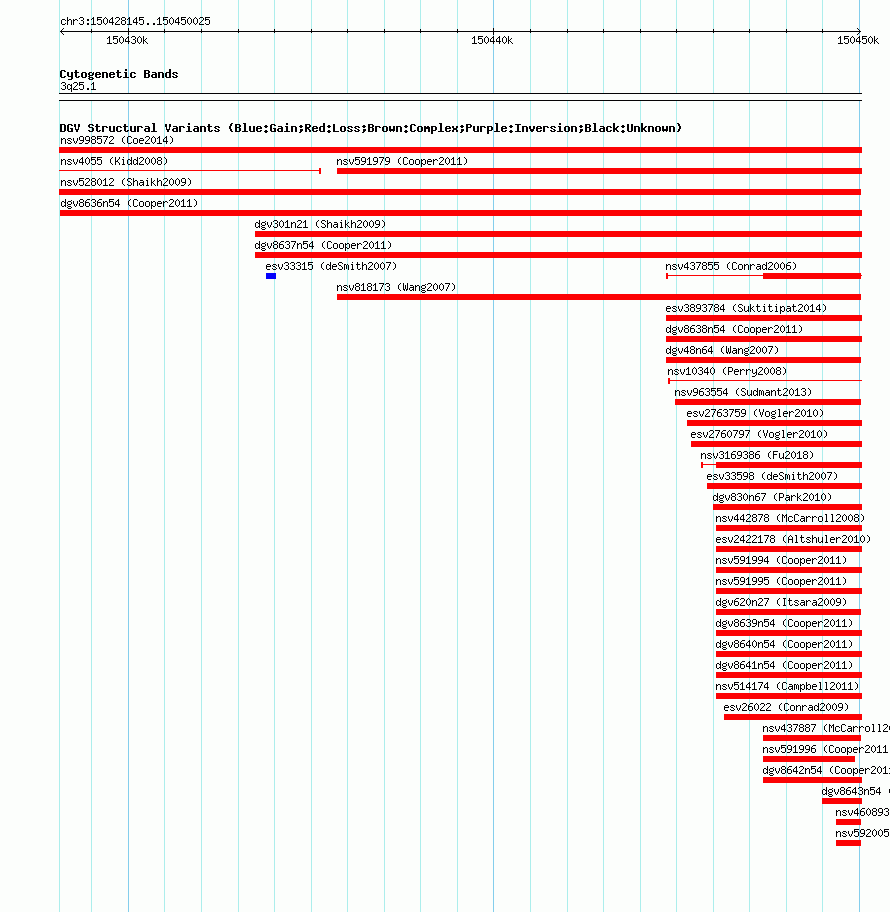Click esv2422178 (Altshuler2010) label
Screen dimensions: 890x912
(x=793, y=539)
